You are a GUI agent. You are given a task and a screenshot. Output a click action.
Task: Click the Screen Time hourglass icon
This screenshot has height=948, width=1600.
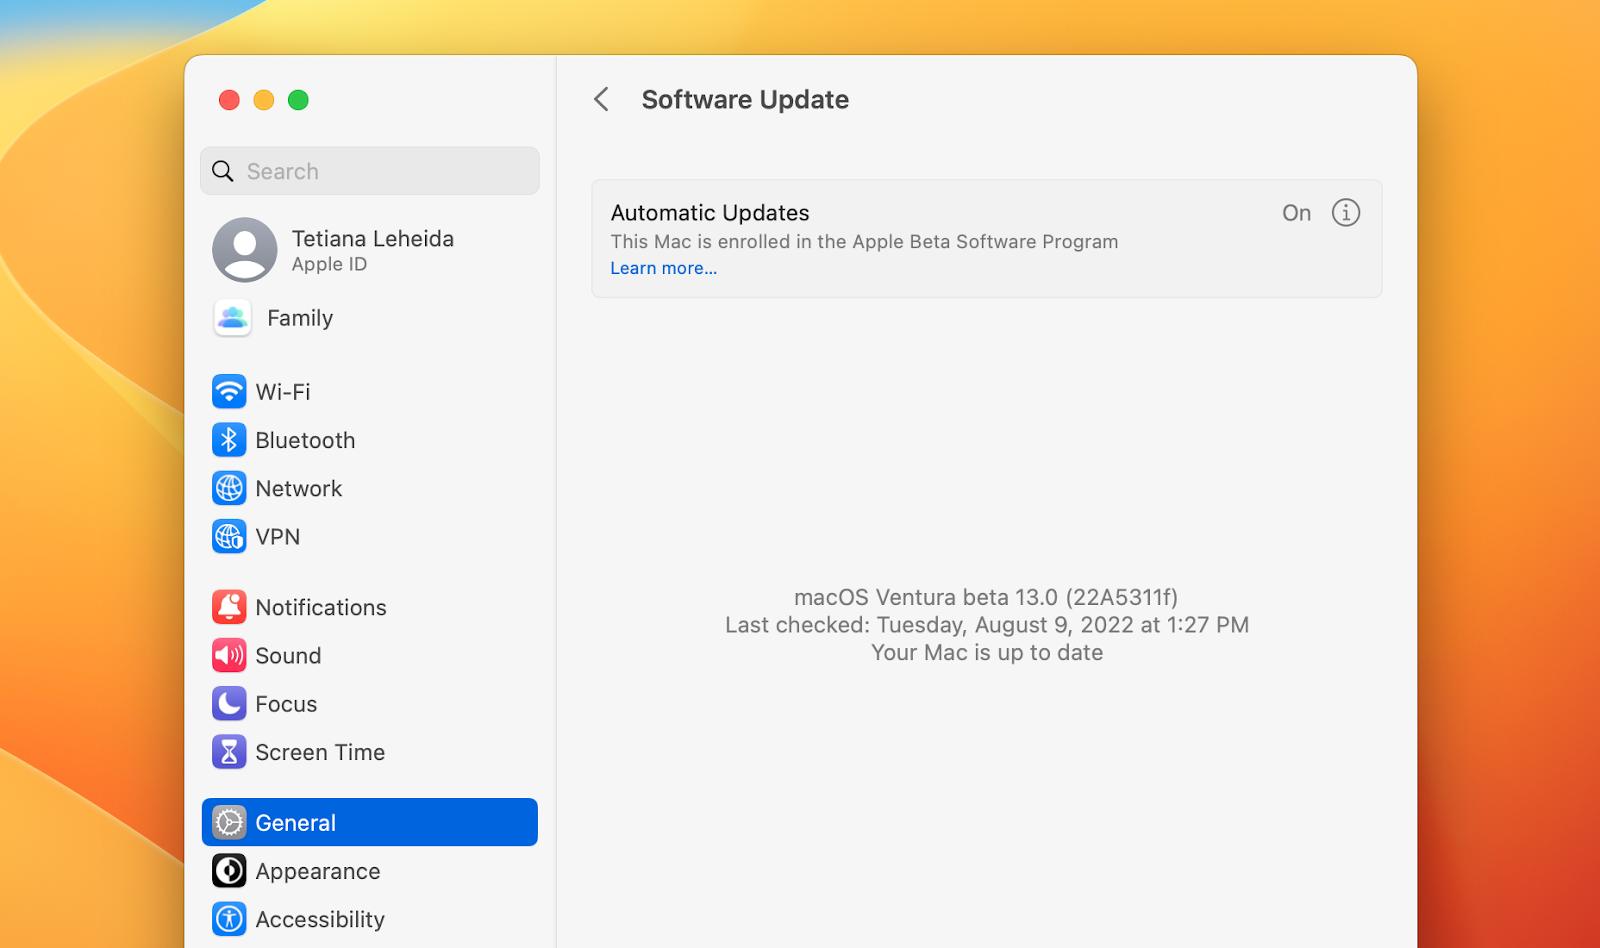(229, 752)
